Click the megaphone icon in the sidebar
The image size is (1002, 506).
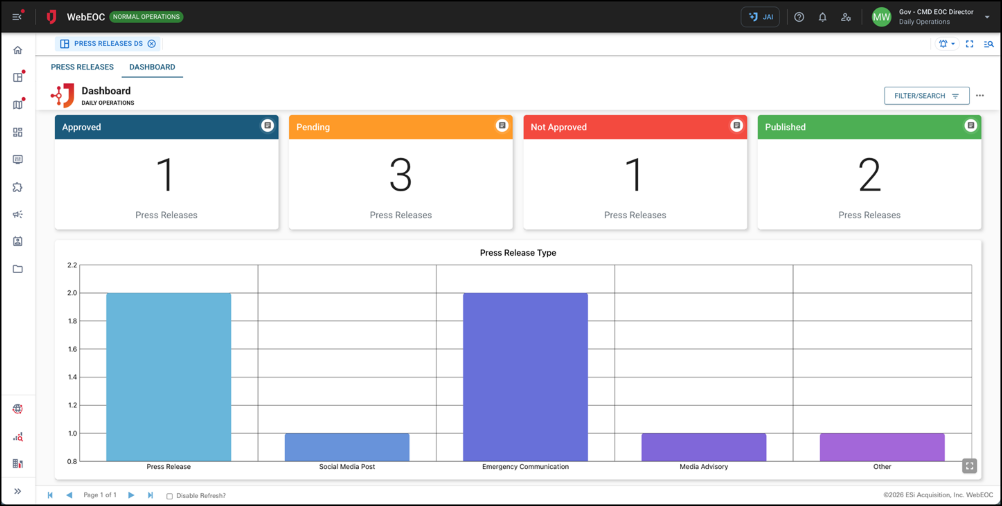coord(17,215)
